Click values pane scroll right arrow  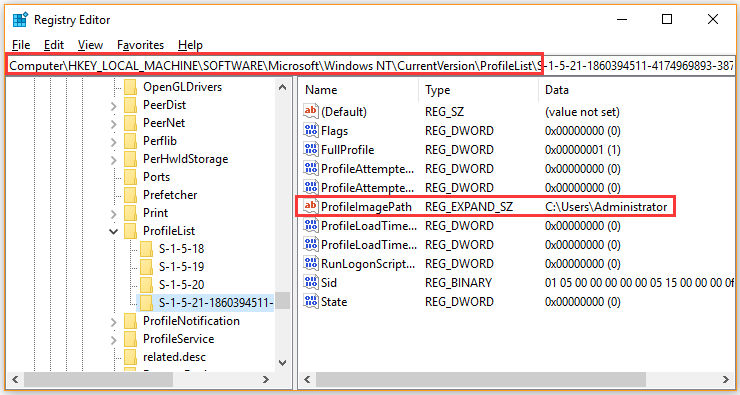click(725, 379)
